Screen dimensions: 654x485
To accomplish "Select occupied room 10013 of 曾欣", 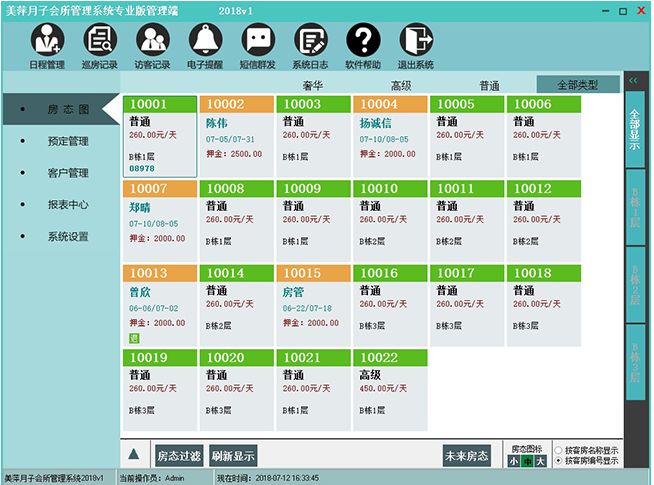I will (x=160, y=306).
